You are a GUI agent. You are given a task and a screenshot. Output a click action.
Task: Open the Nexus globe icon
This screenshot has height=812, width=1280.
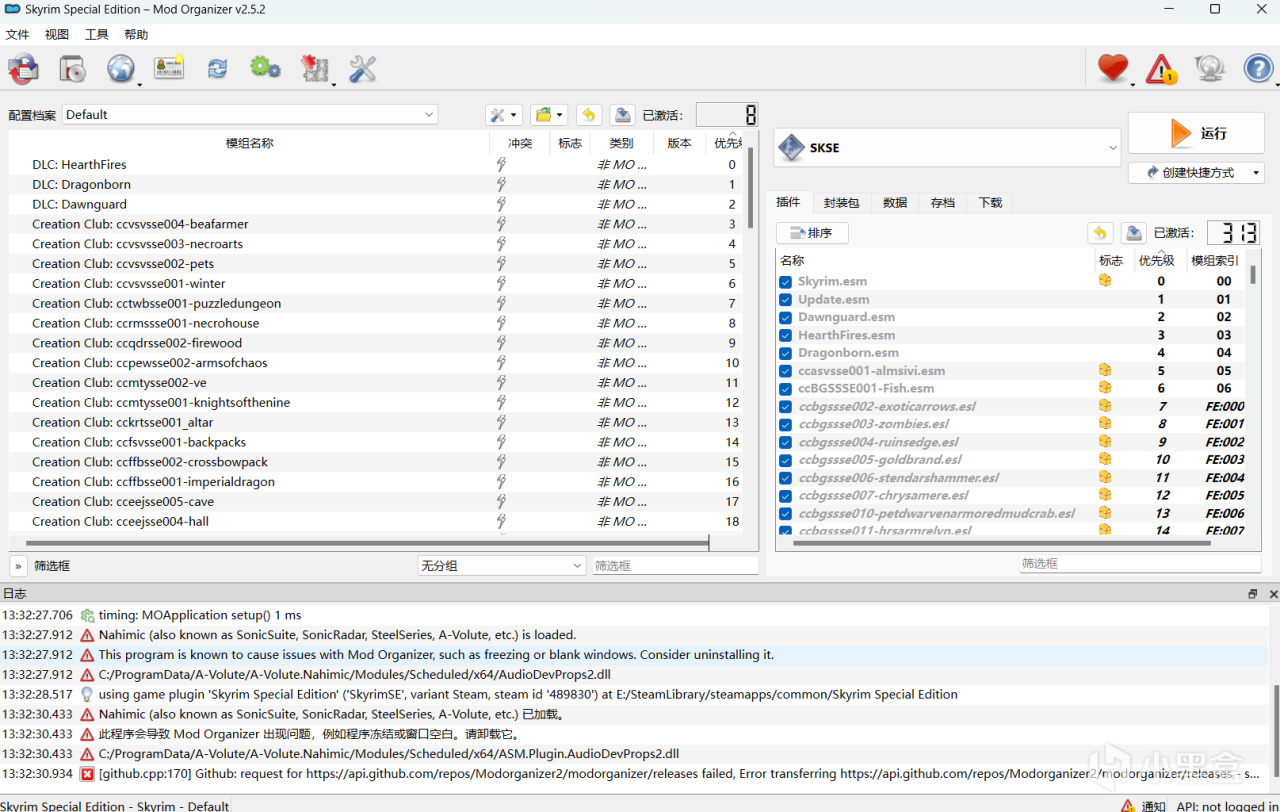tap(120, 69)
